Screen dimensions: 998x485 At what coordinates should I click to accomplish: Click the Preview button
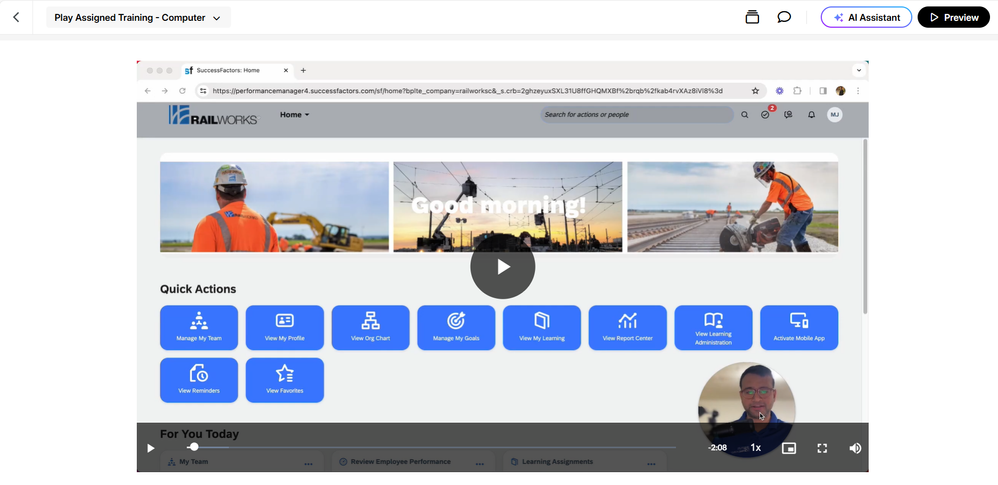(x=953, y=17)
